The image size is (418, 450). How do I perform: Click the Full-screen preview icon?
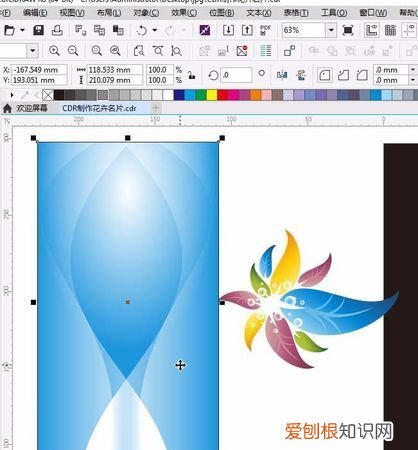(348, 30)
